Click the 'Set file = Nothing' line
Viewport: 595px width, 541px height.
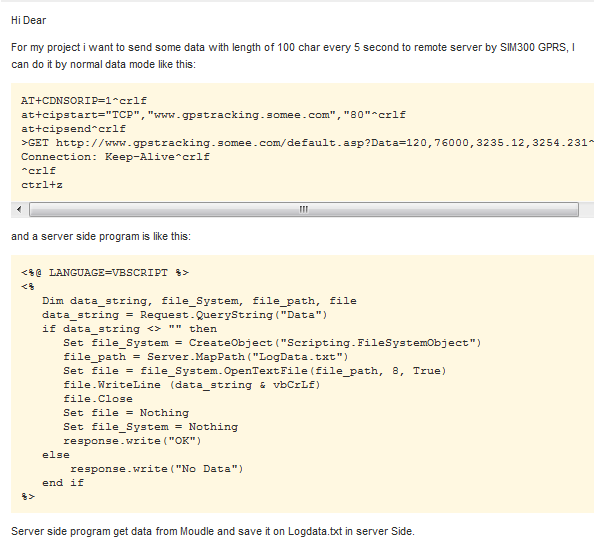pyautogui.click(x=126, y=413)
